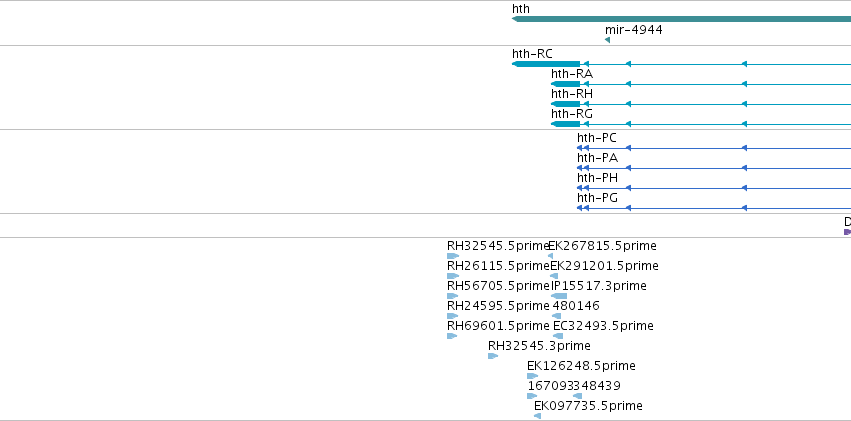Screen dimensions: 851x421
Task: Select the hth-RA transcript exon block
Action: [566, 84]
